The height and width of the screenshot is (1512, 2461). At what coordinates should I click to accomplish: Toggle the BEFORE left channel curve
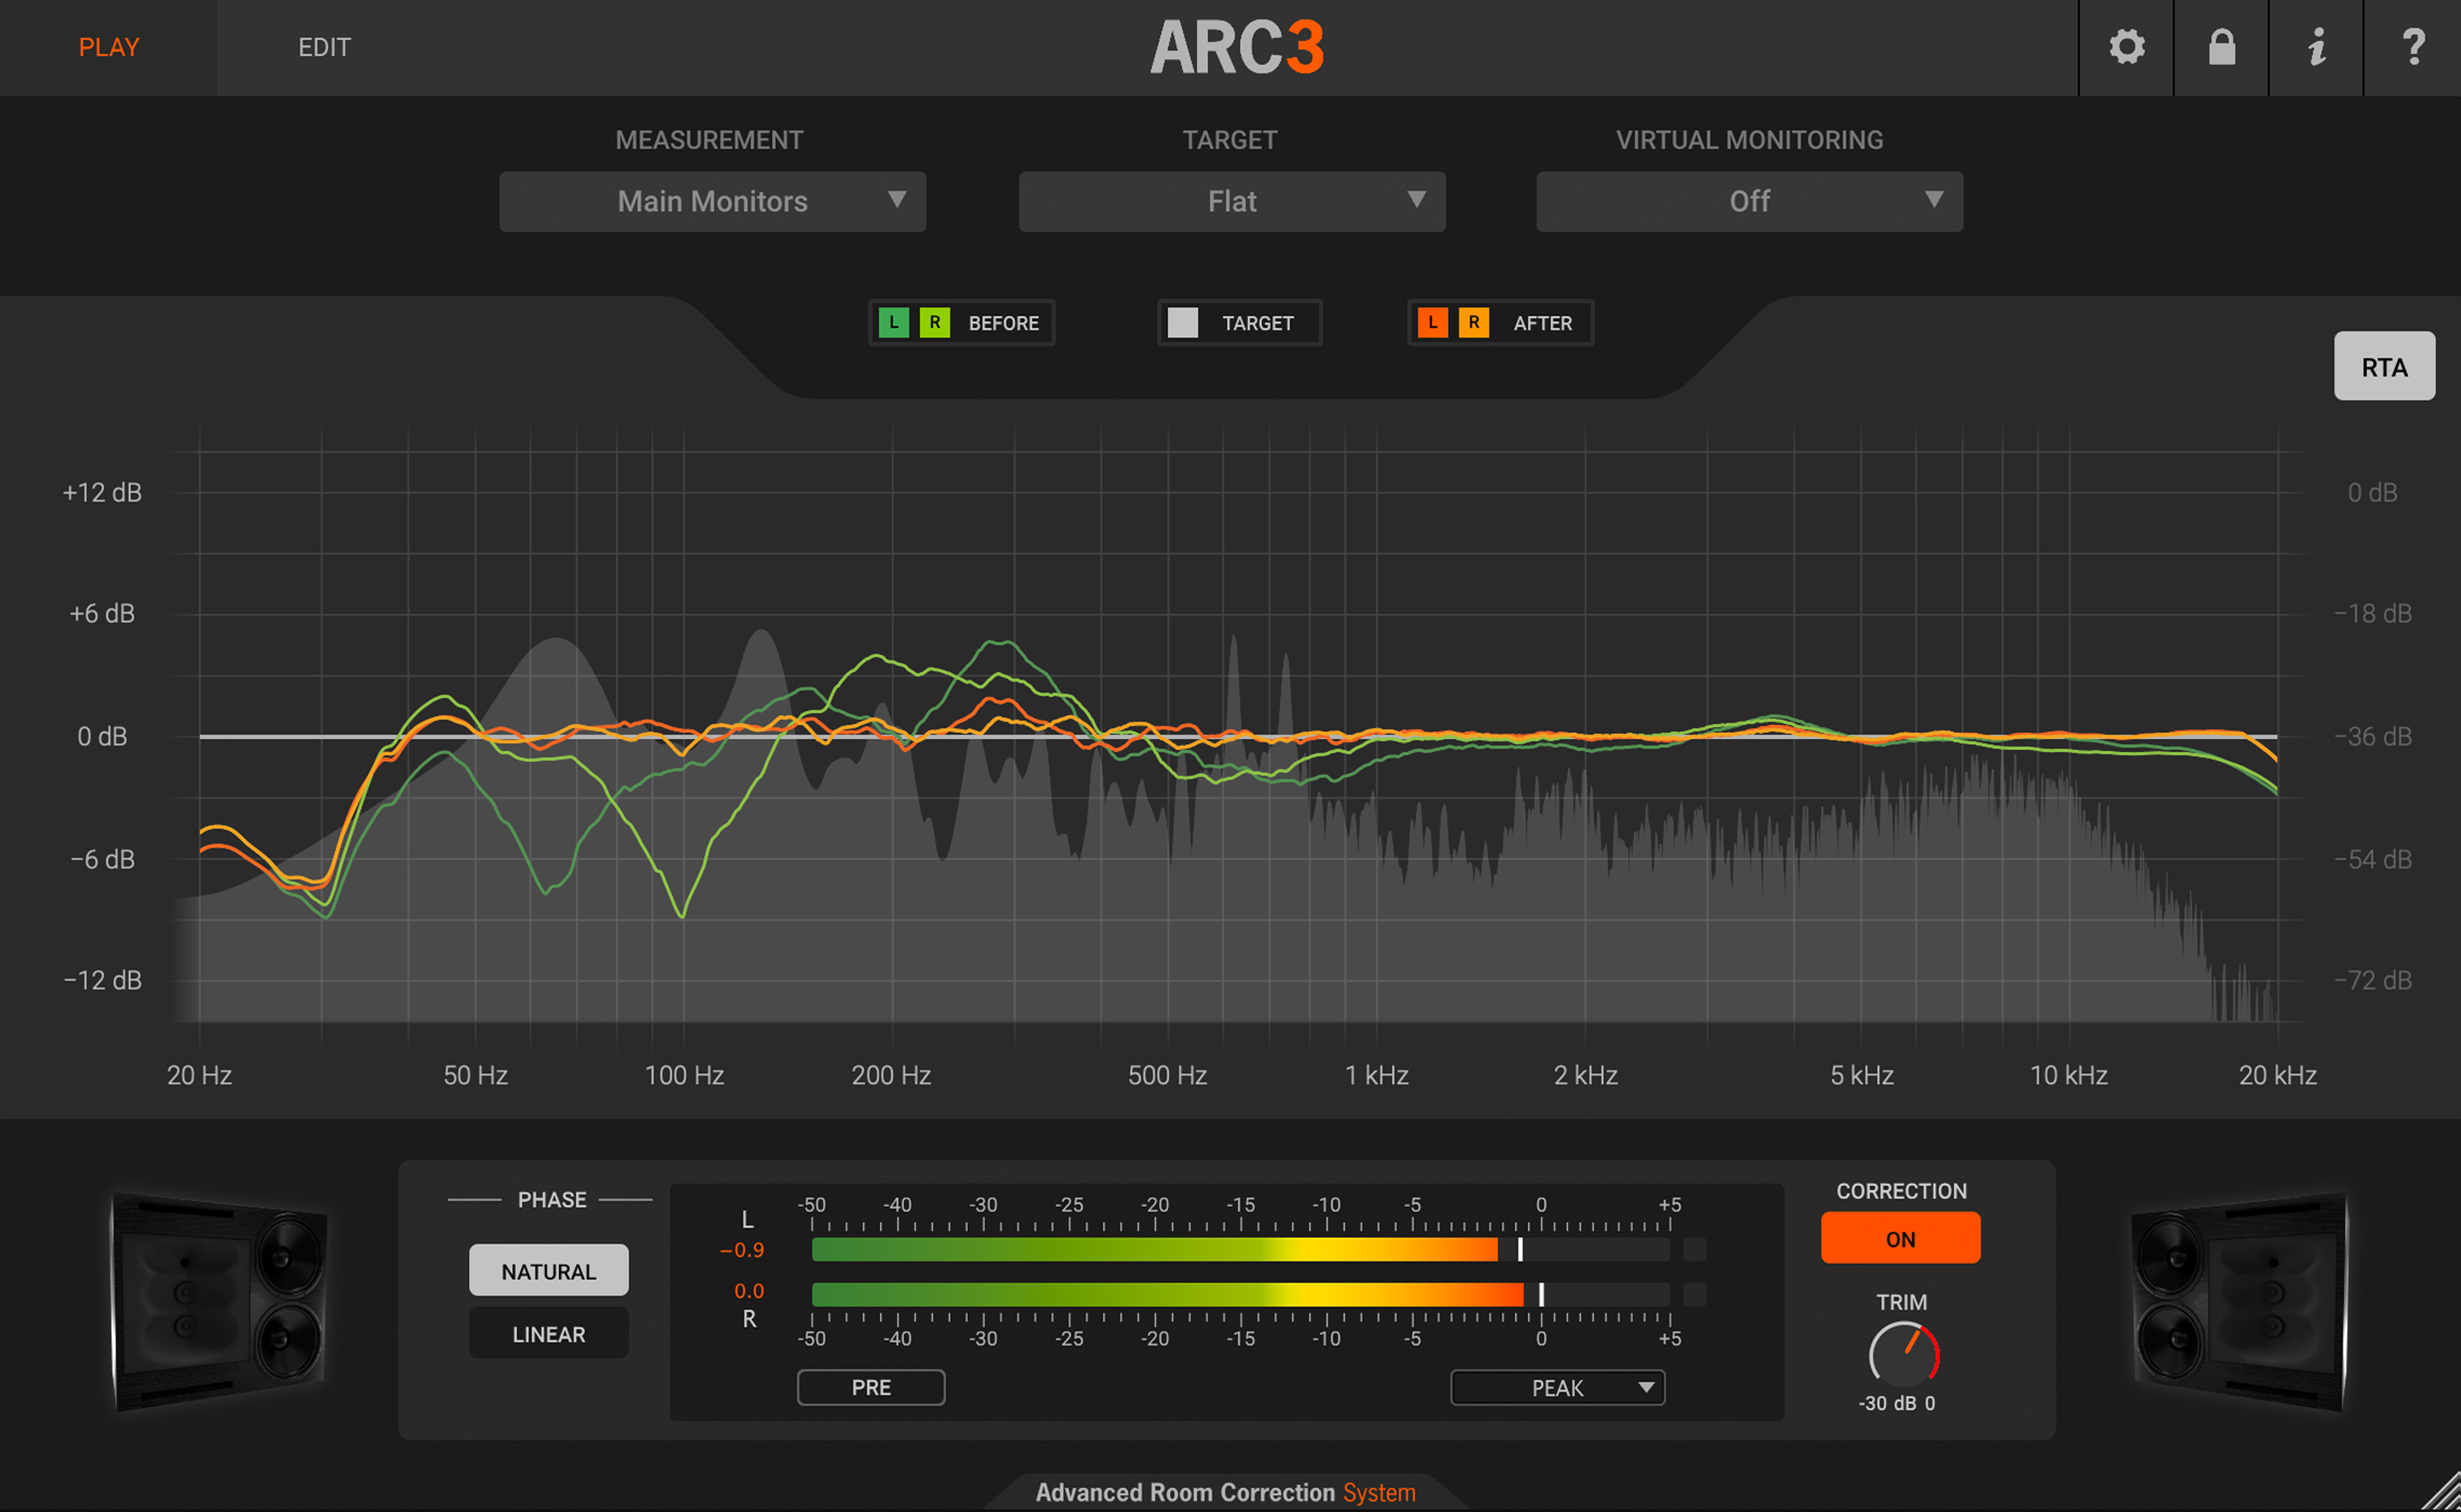[893, 322]
